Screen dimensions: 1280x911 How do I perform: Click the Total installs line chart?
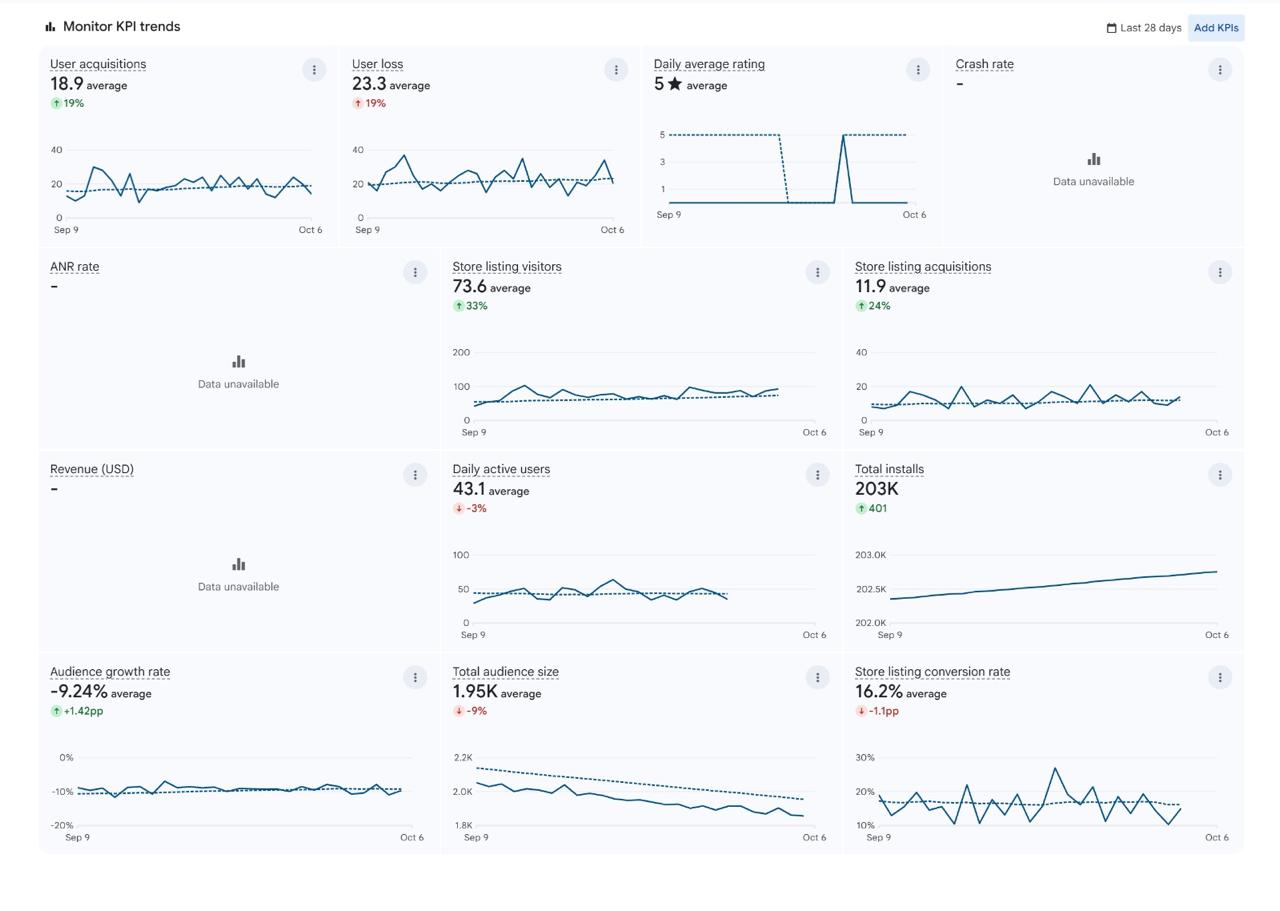[1052, 585]
